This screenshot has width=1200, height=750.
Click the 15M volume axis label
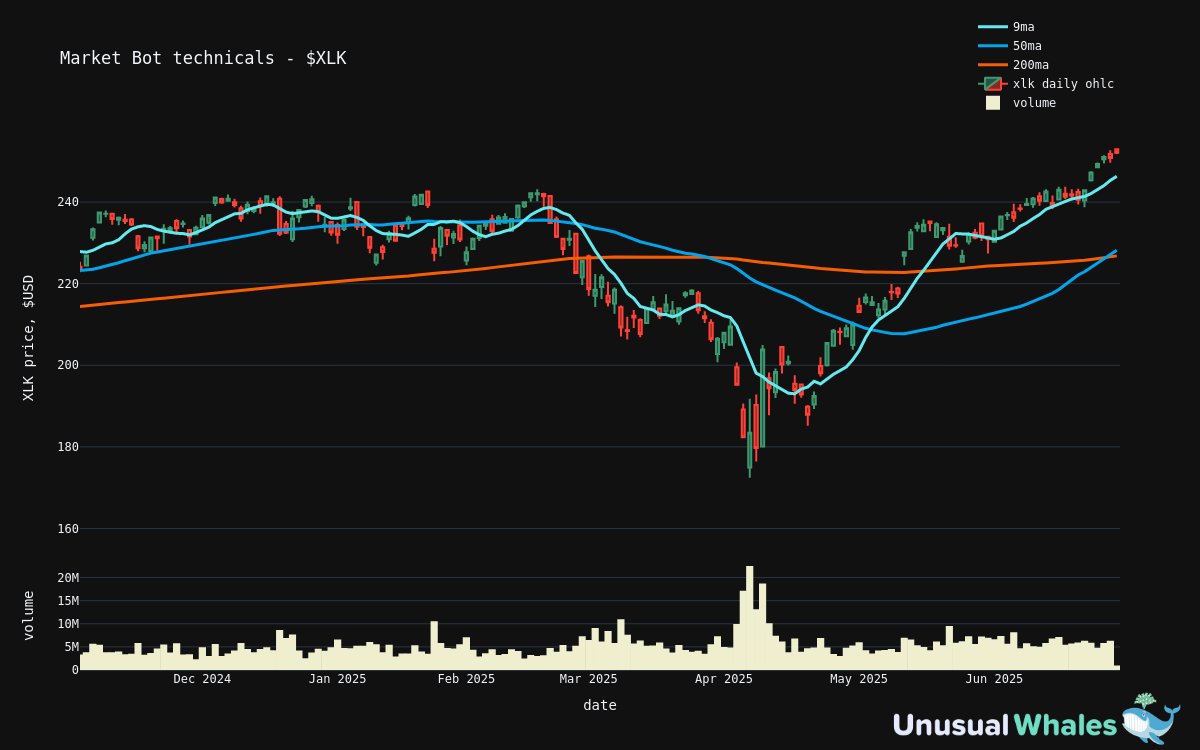click(x=67, y=601)
